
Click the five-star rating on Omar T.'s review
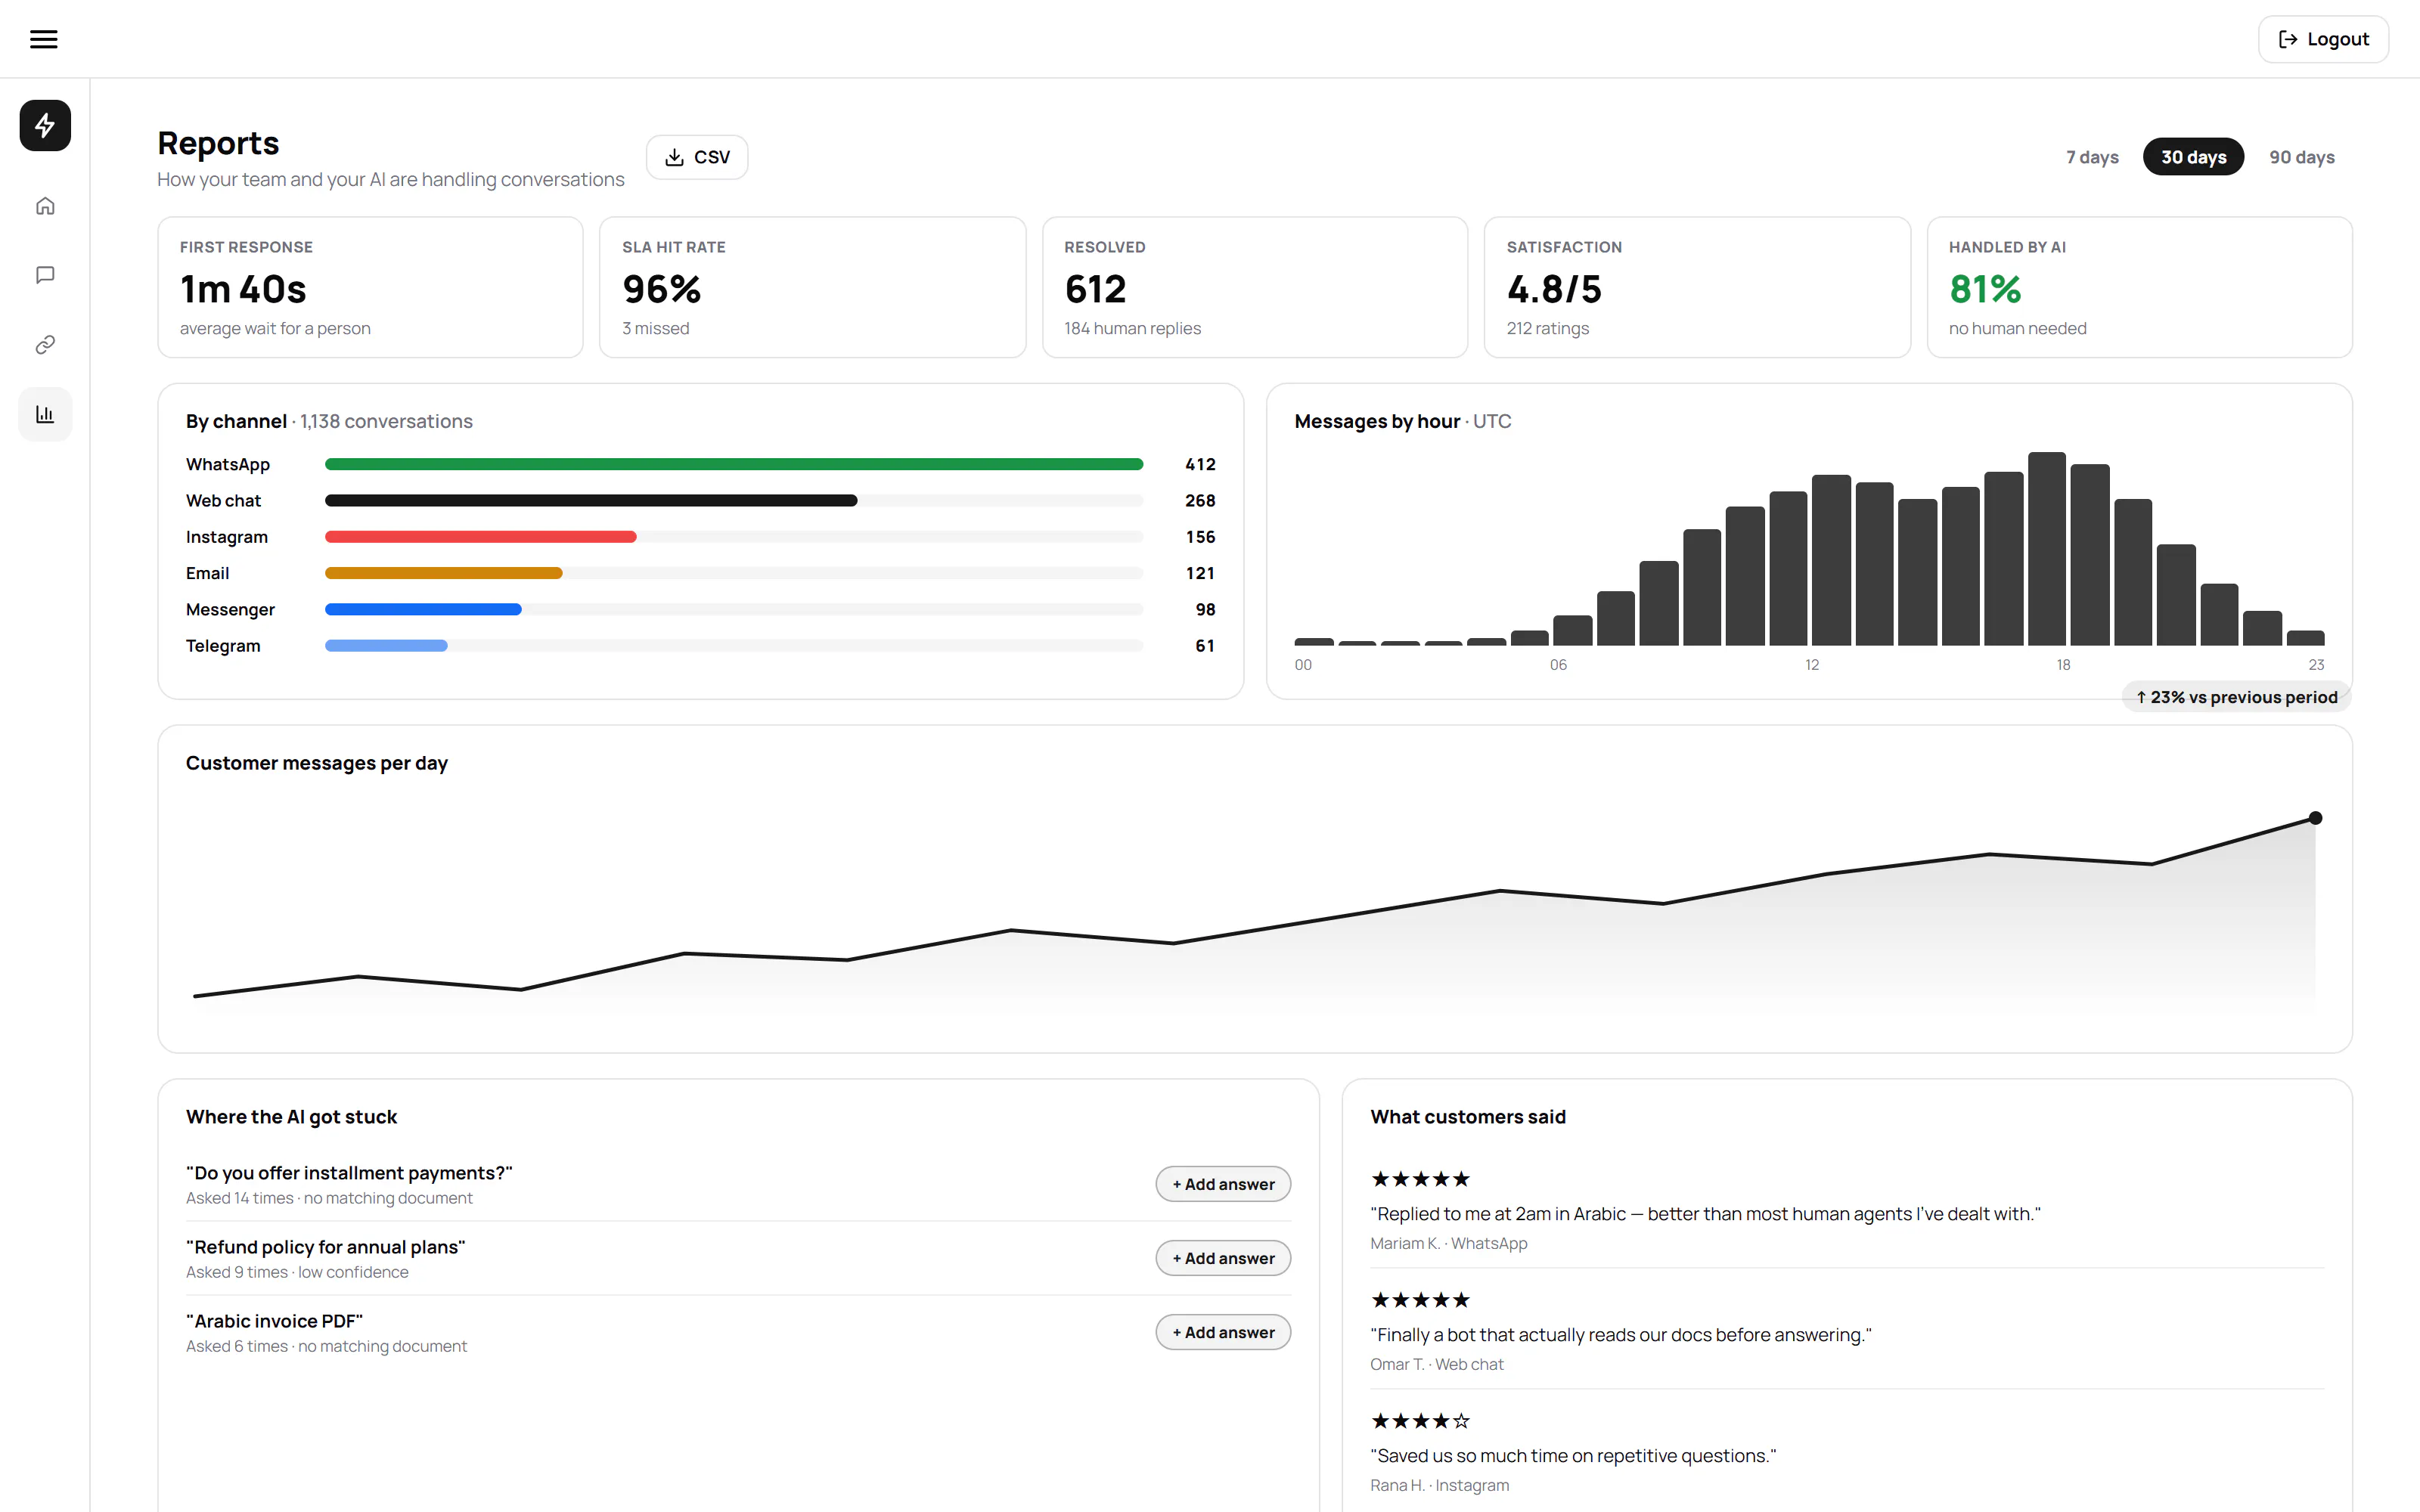point(1420,1300)
